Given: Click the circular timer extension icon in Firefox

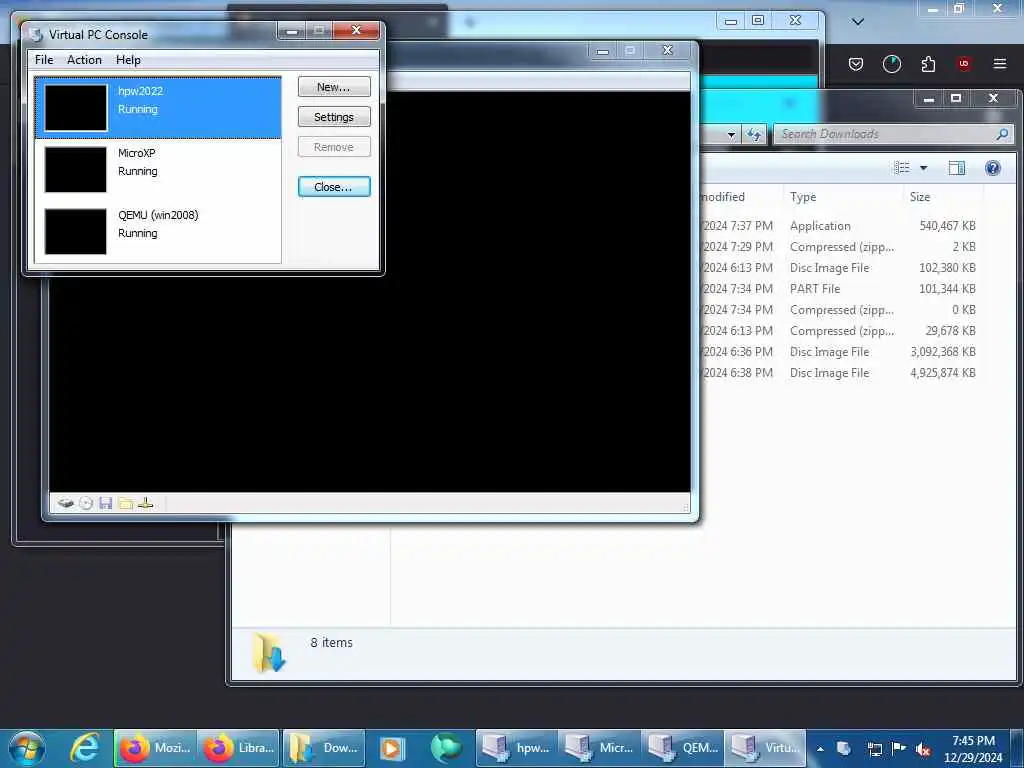Looking at the screenshot, I should point(891,63).
